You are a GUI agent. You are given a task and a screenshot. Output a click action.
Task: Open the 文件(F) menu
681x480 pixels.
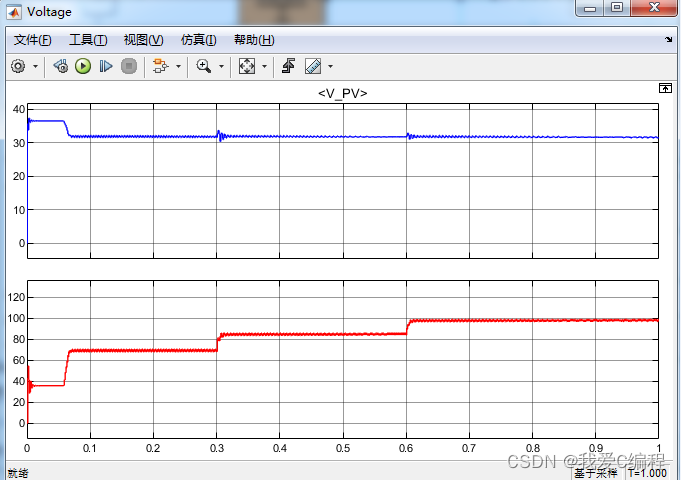pos(33,40)
